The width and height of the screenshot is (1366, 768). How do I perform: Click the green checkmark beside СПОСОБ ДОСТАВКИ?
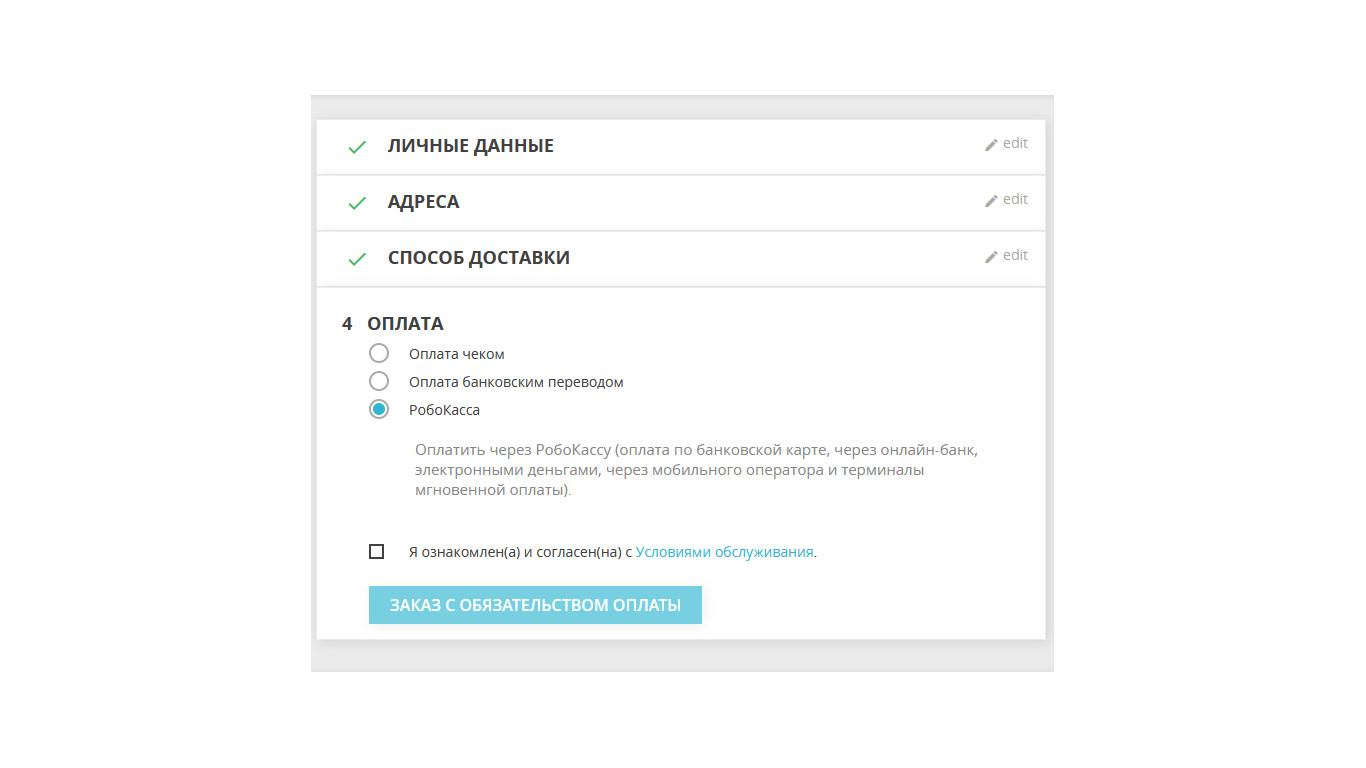(357, 259)
